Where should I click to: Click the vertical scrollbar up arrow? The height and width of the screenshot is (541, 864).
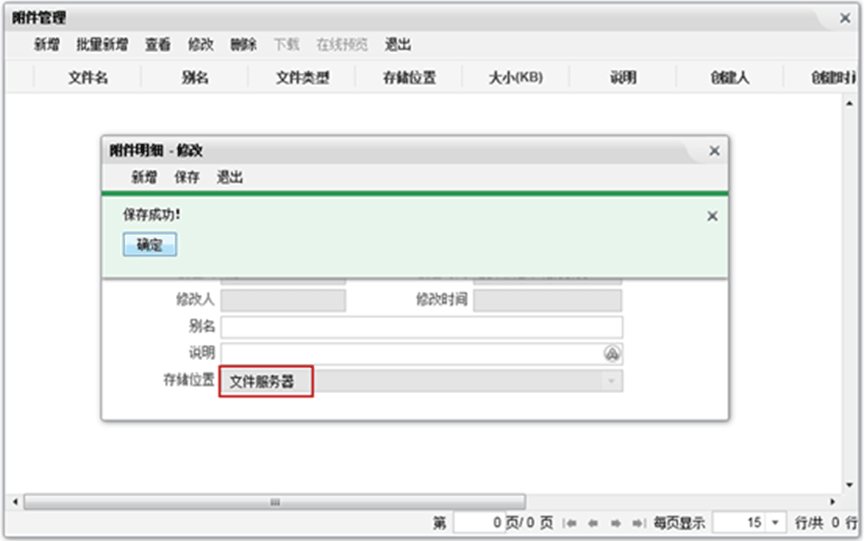click(x=849, y=103)
